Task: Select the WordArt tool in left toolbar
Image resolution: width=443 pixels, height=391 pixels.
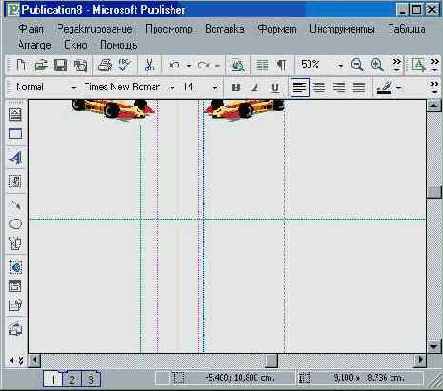Action: coord(15,158)
